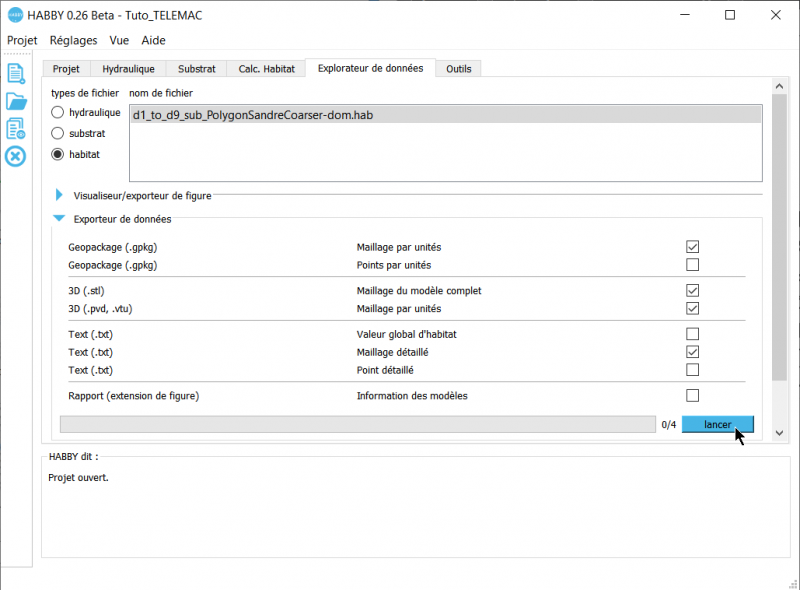Open the Réglages menu

click(73, 40)
